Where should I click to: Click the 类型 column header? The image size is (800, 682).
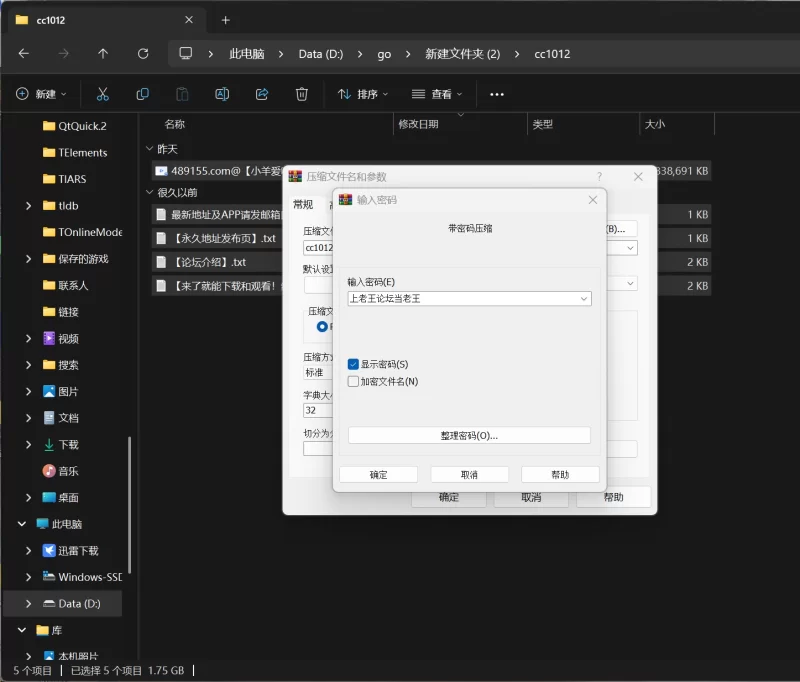click(x=542, y=124)
